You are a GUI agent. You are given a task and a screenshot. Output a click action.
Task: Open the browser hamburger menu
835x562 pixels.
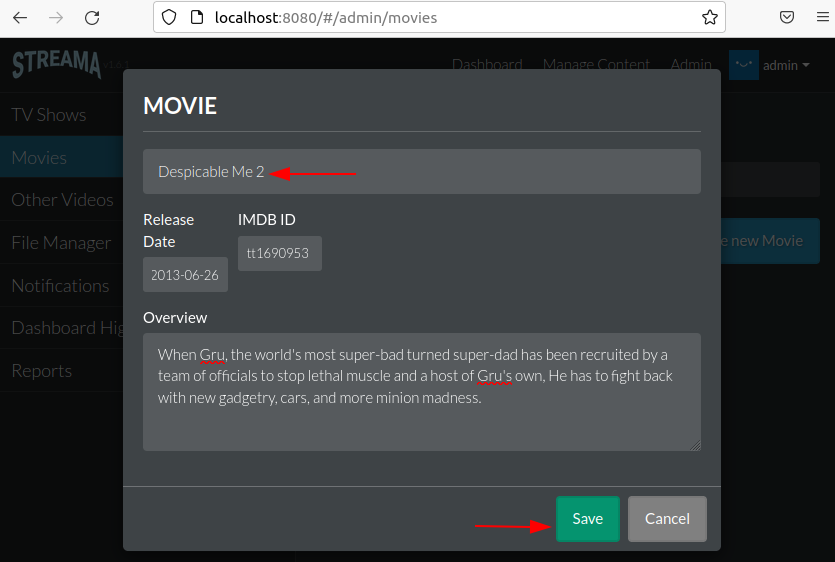823,18
